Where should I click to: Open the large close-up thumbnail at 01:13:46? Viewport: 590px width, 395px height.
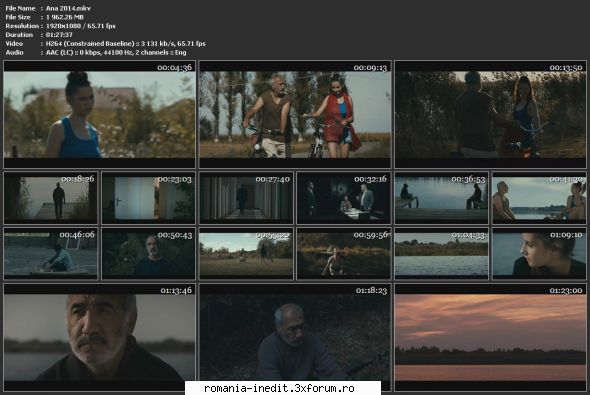(x=99, y=337)
